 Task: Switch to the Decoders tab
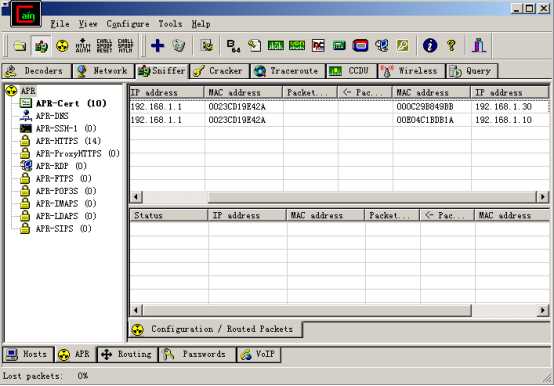(36, 71)
